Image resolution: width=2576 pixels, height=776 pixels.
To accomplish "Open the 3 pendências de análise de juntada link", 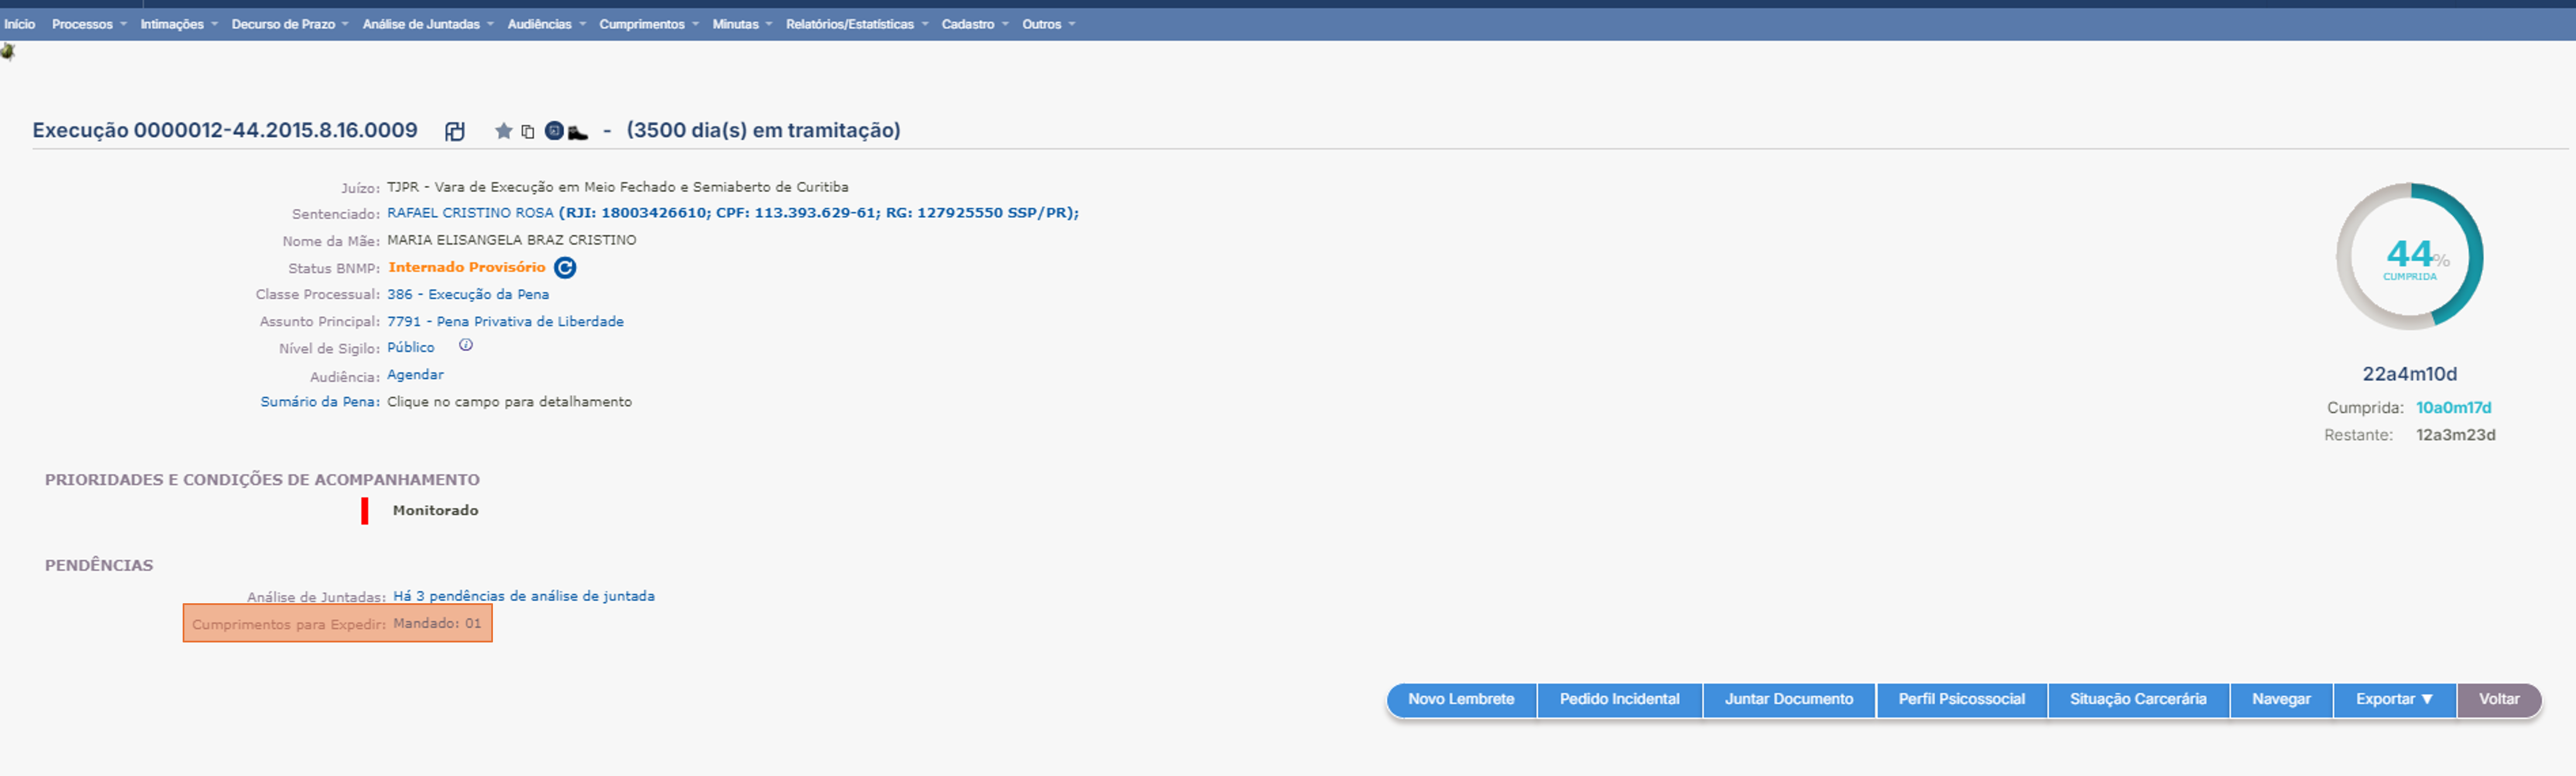I will click(x=524, y=596).
